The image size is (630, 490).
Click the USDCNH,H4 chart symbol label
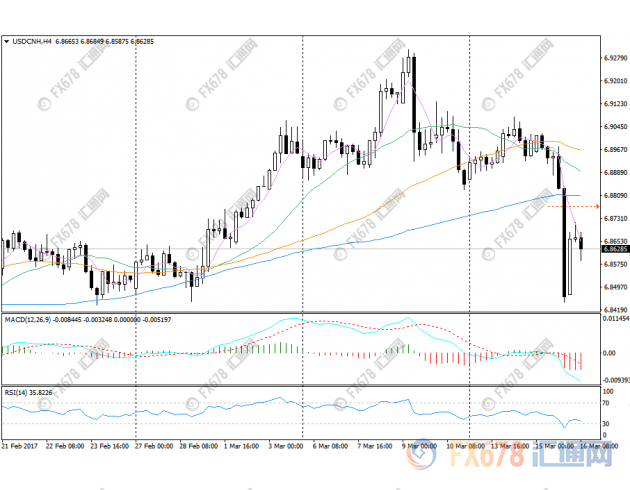point(33,41)
